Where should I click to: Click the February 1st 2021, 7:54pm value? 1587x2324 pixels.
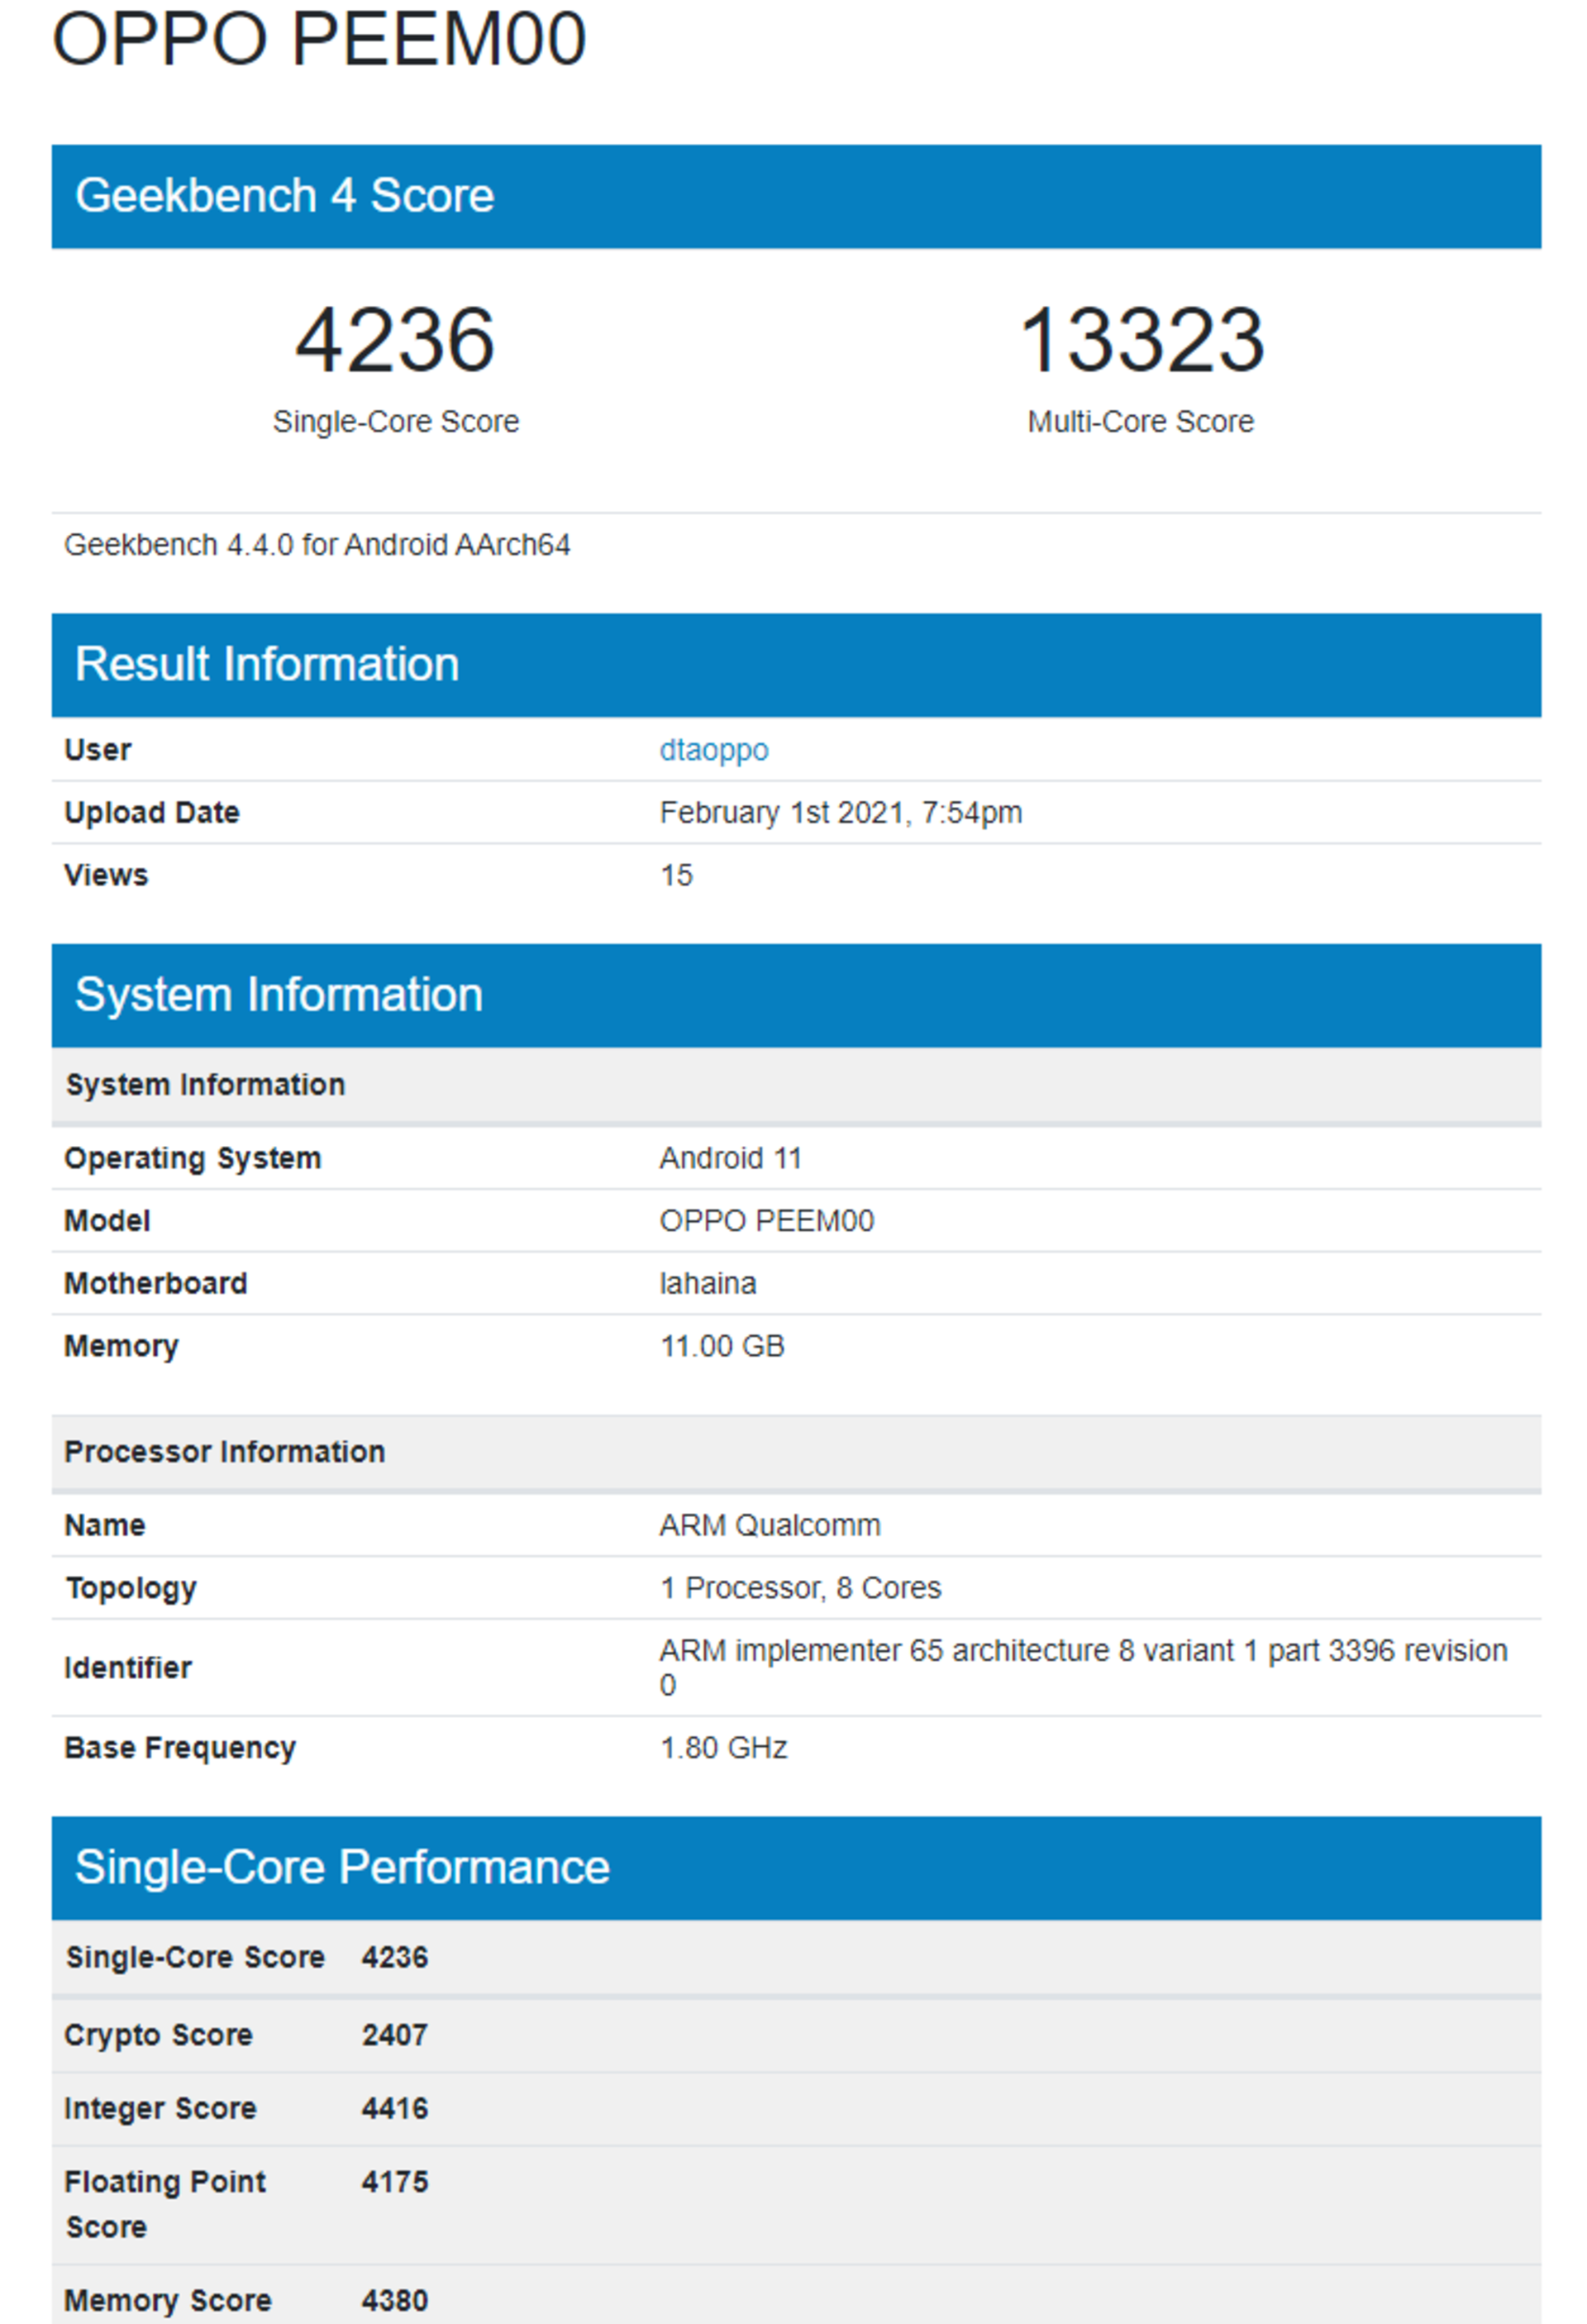tap(840, 813)
